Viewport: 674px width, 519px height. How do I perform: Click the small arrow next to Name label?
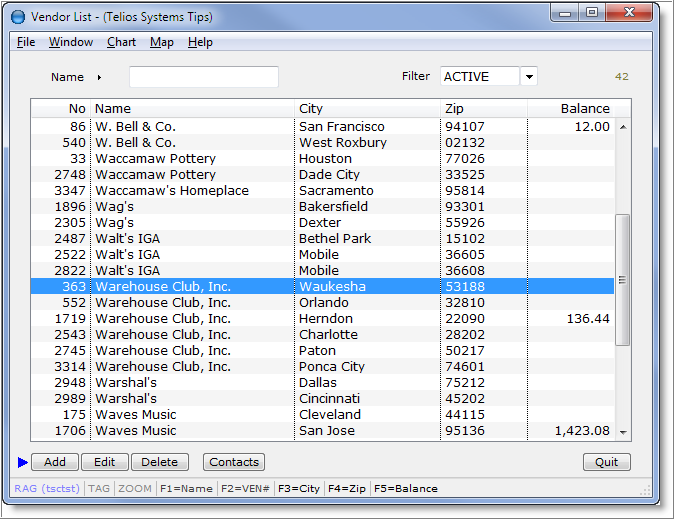pos(99,77)
